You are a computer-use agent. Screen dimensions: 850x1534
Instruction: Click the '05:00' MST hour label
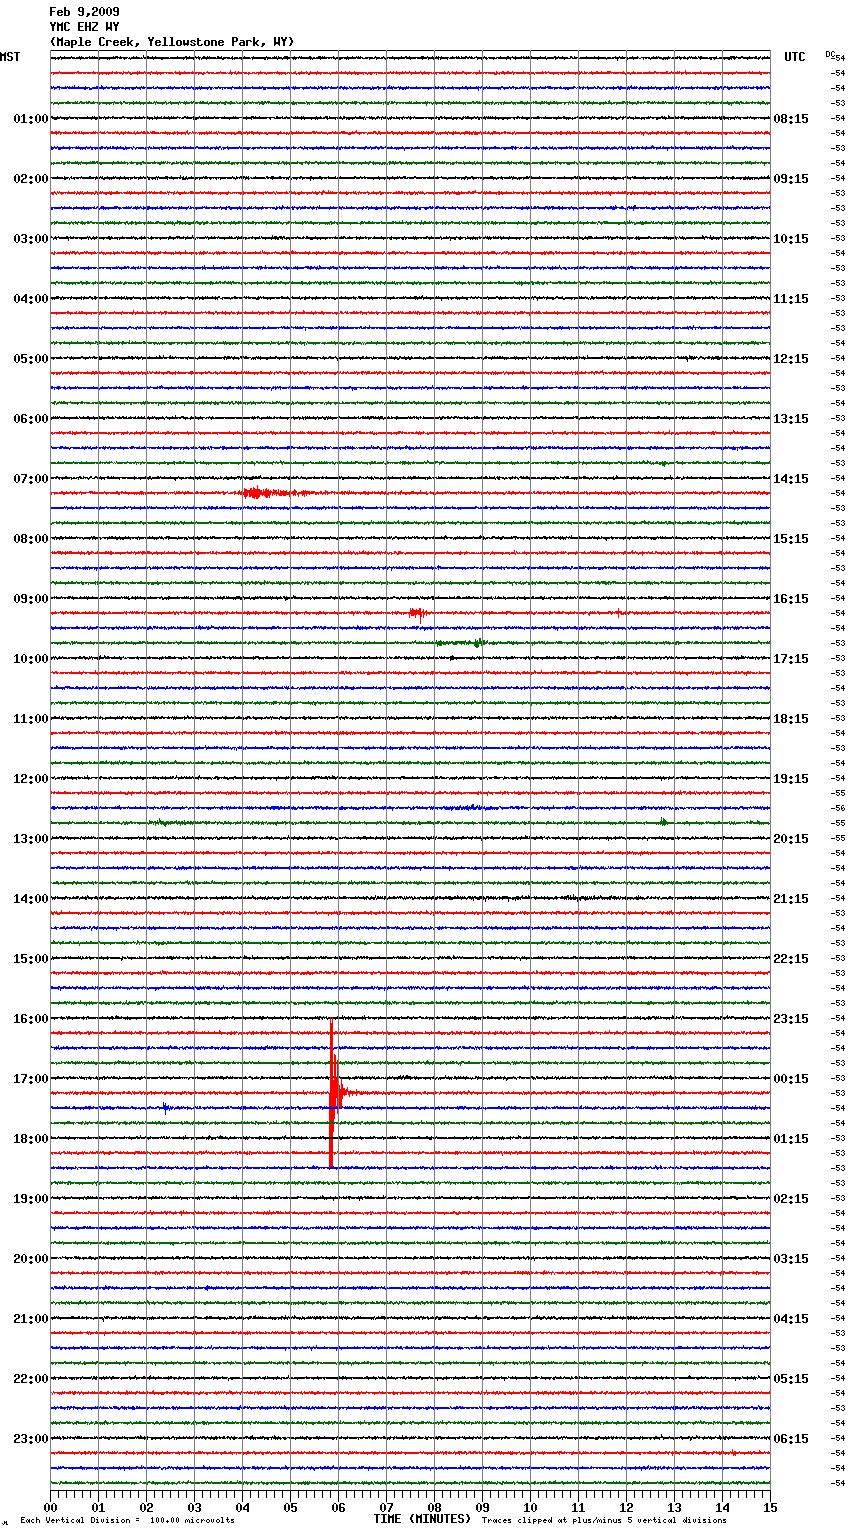tap(30, 359)
